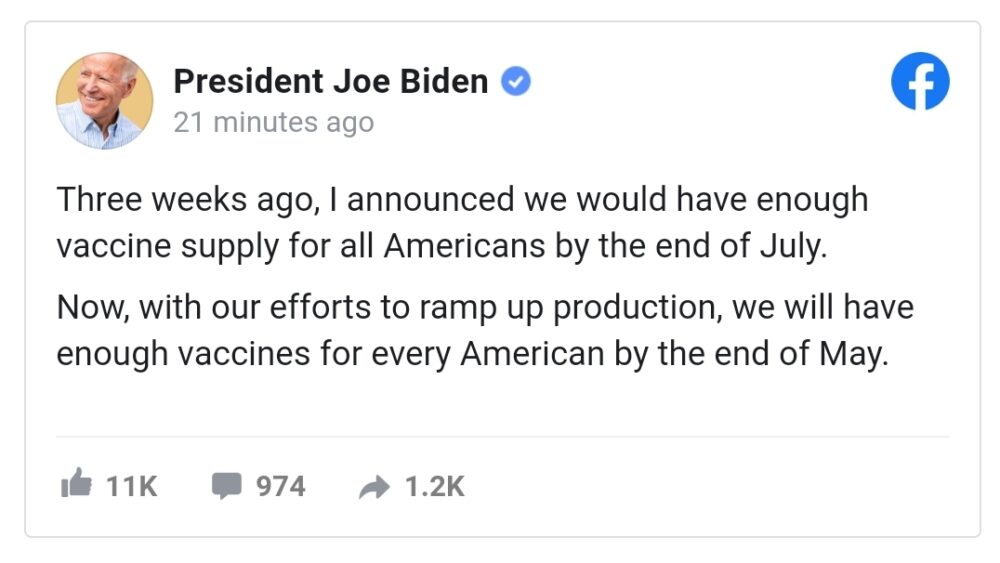Open Joe Biden's profile picture
Image resolution: width=1000 pixels, height=563 pixels.
(x=105, y=101)
